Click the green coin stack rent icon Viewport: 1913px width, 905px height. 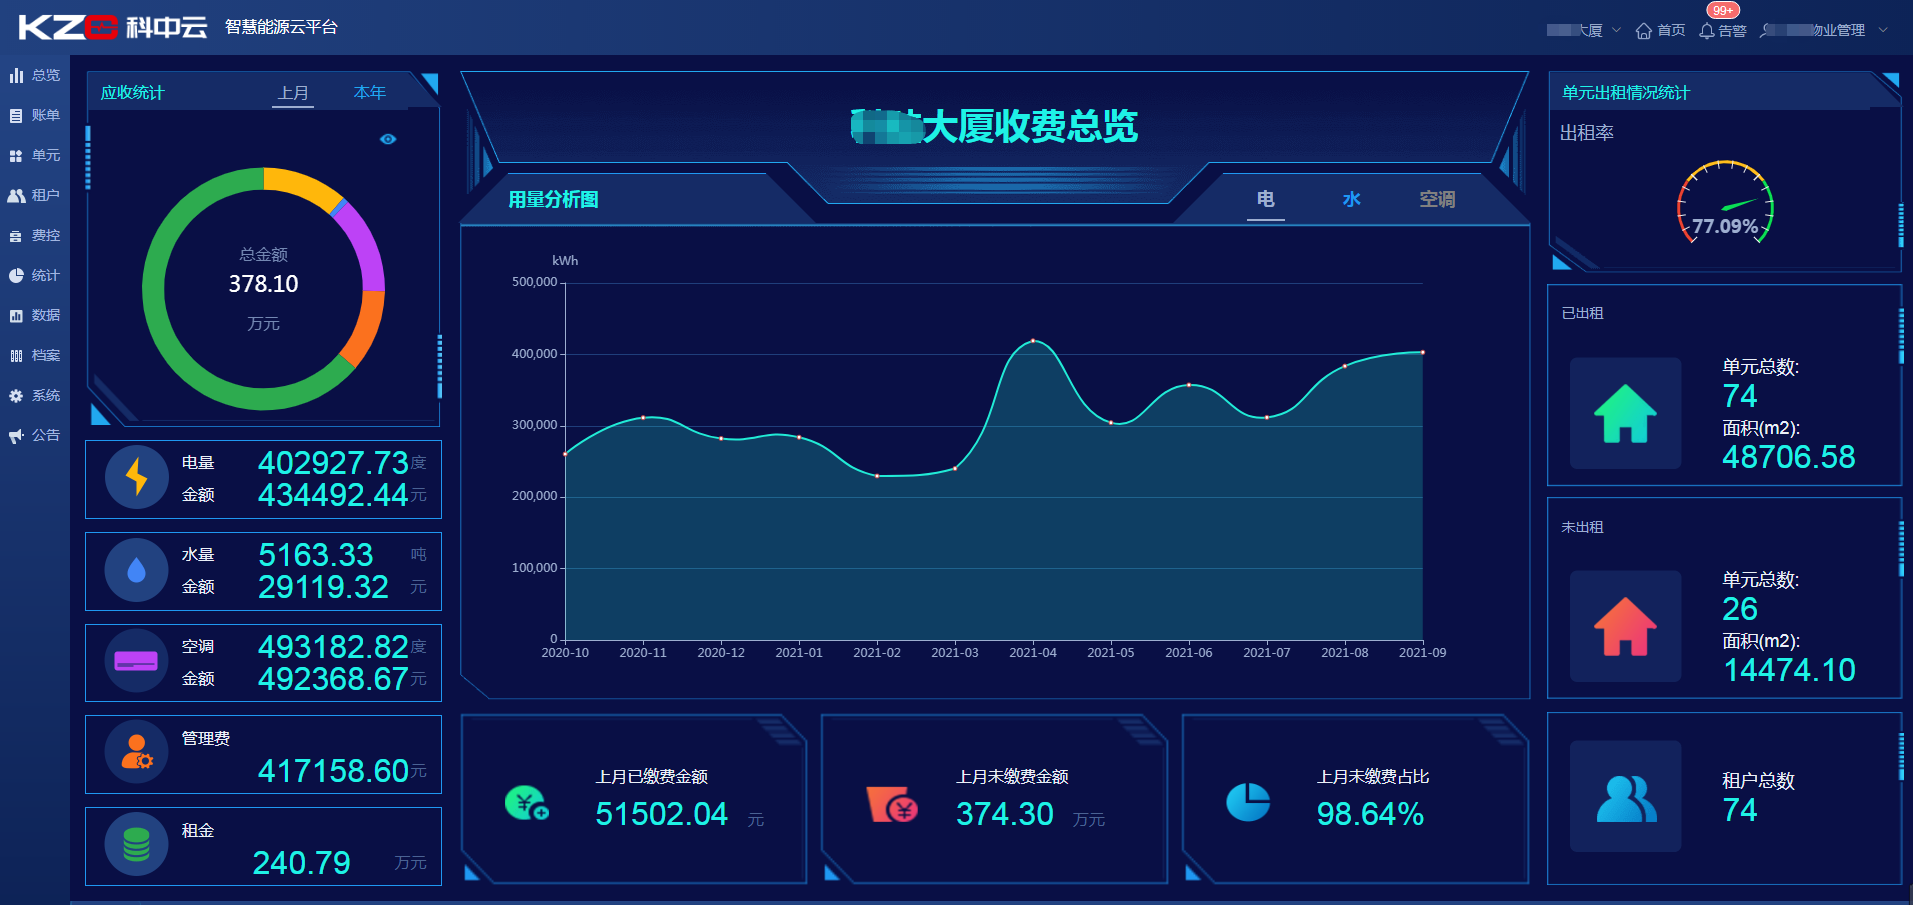click(x=137, y=845)
